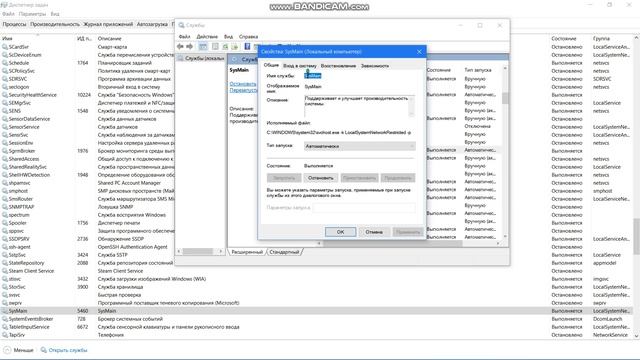
Task: Toggle console tree icon in Services toolbar
Action: click(203, 47)
